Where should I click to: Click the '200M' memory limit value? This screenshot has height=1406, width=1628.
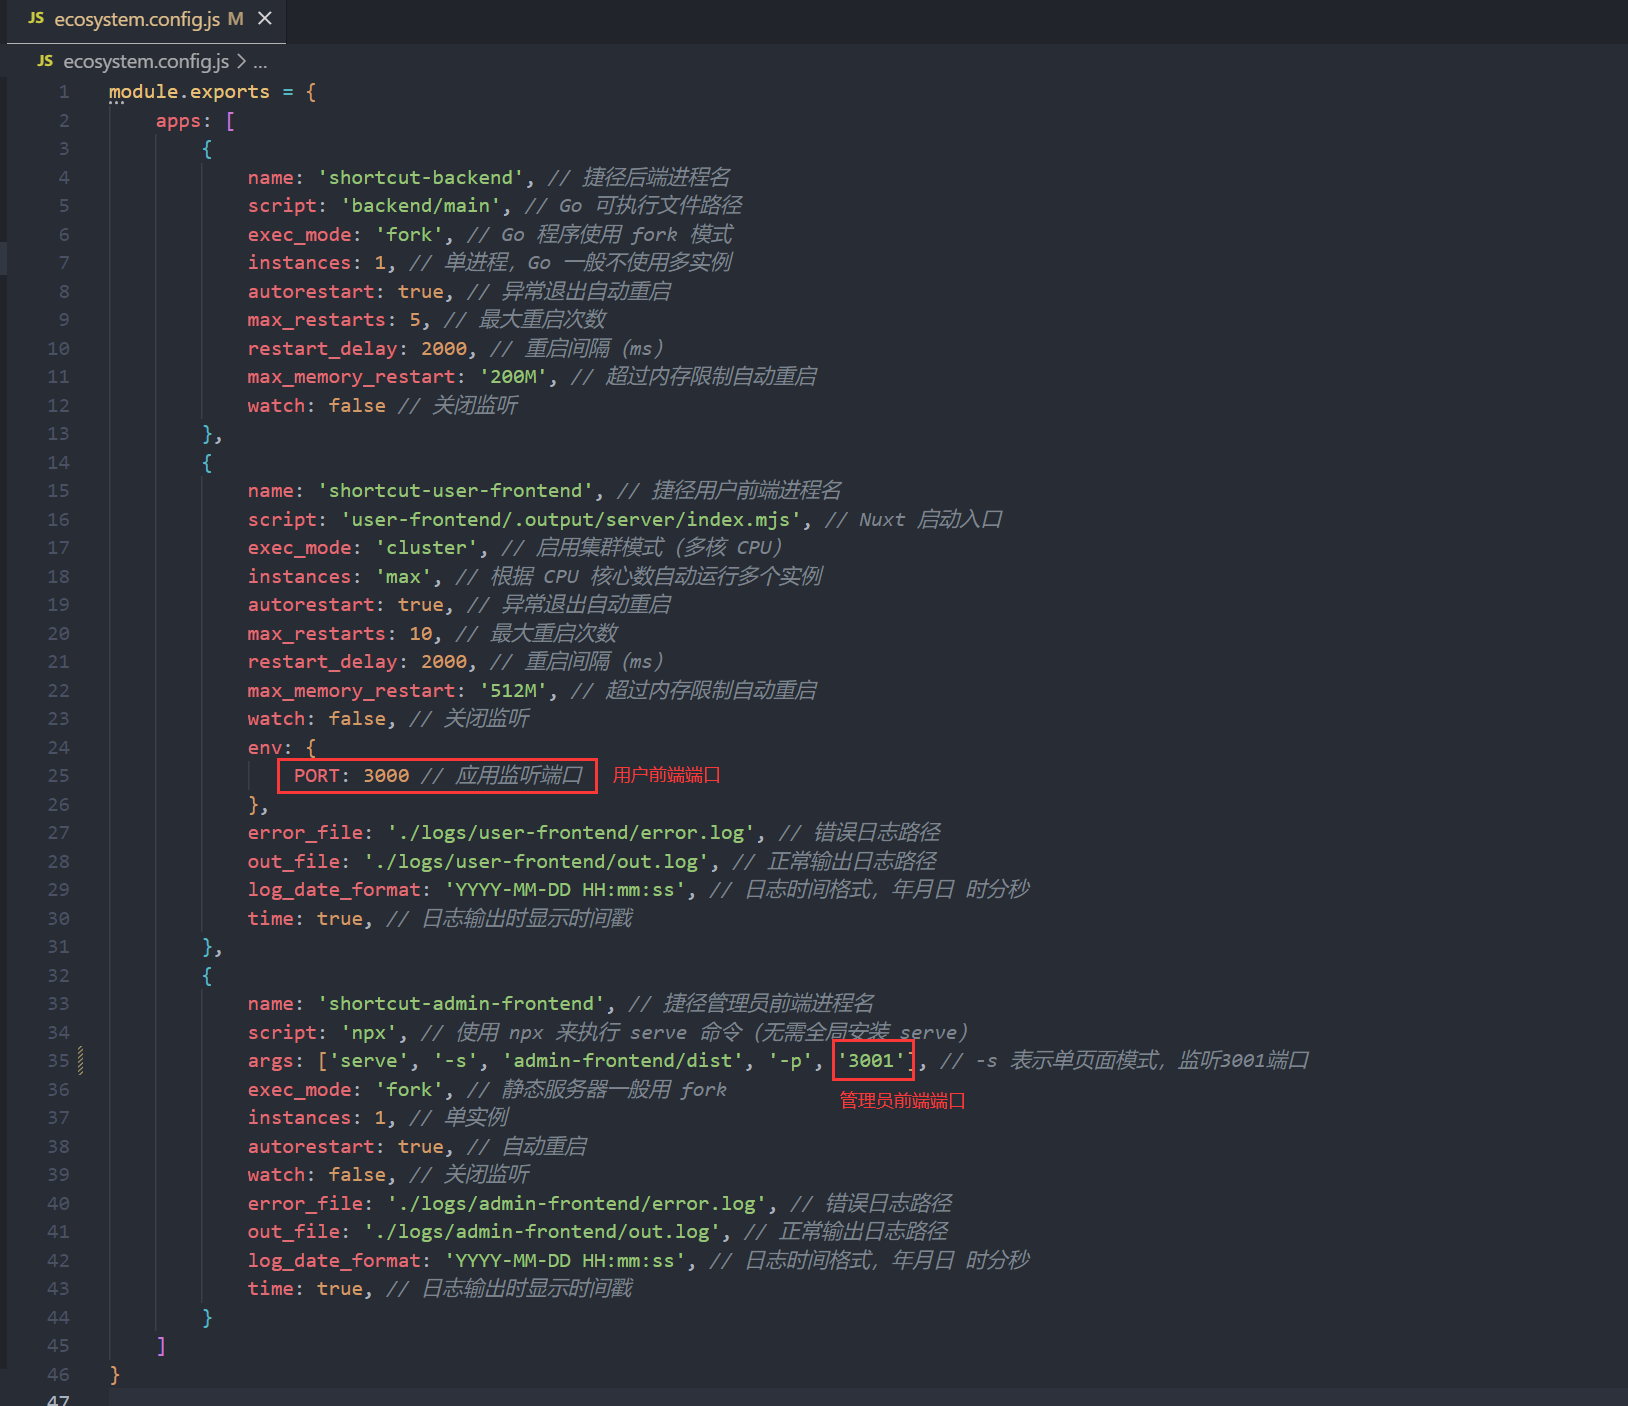click(513, 377)
